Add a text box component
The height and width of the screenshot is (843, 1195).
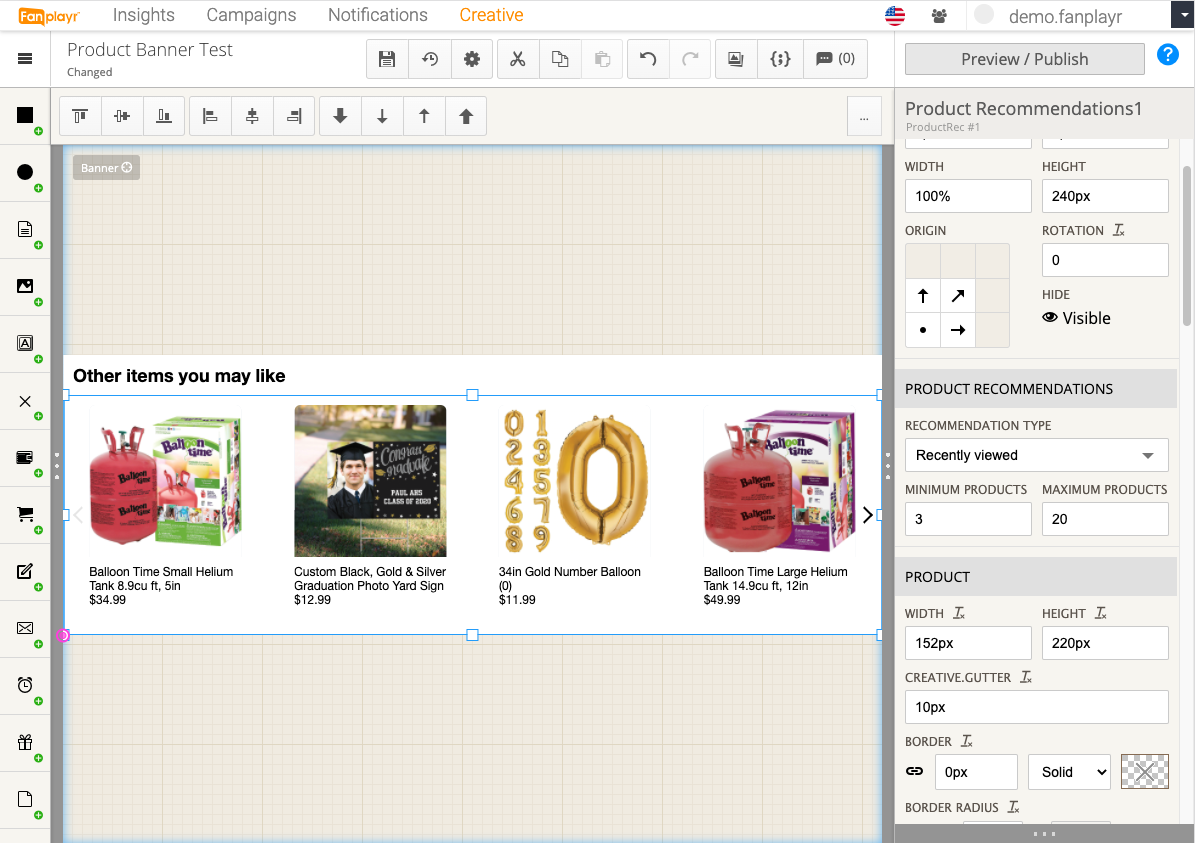25,343
